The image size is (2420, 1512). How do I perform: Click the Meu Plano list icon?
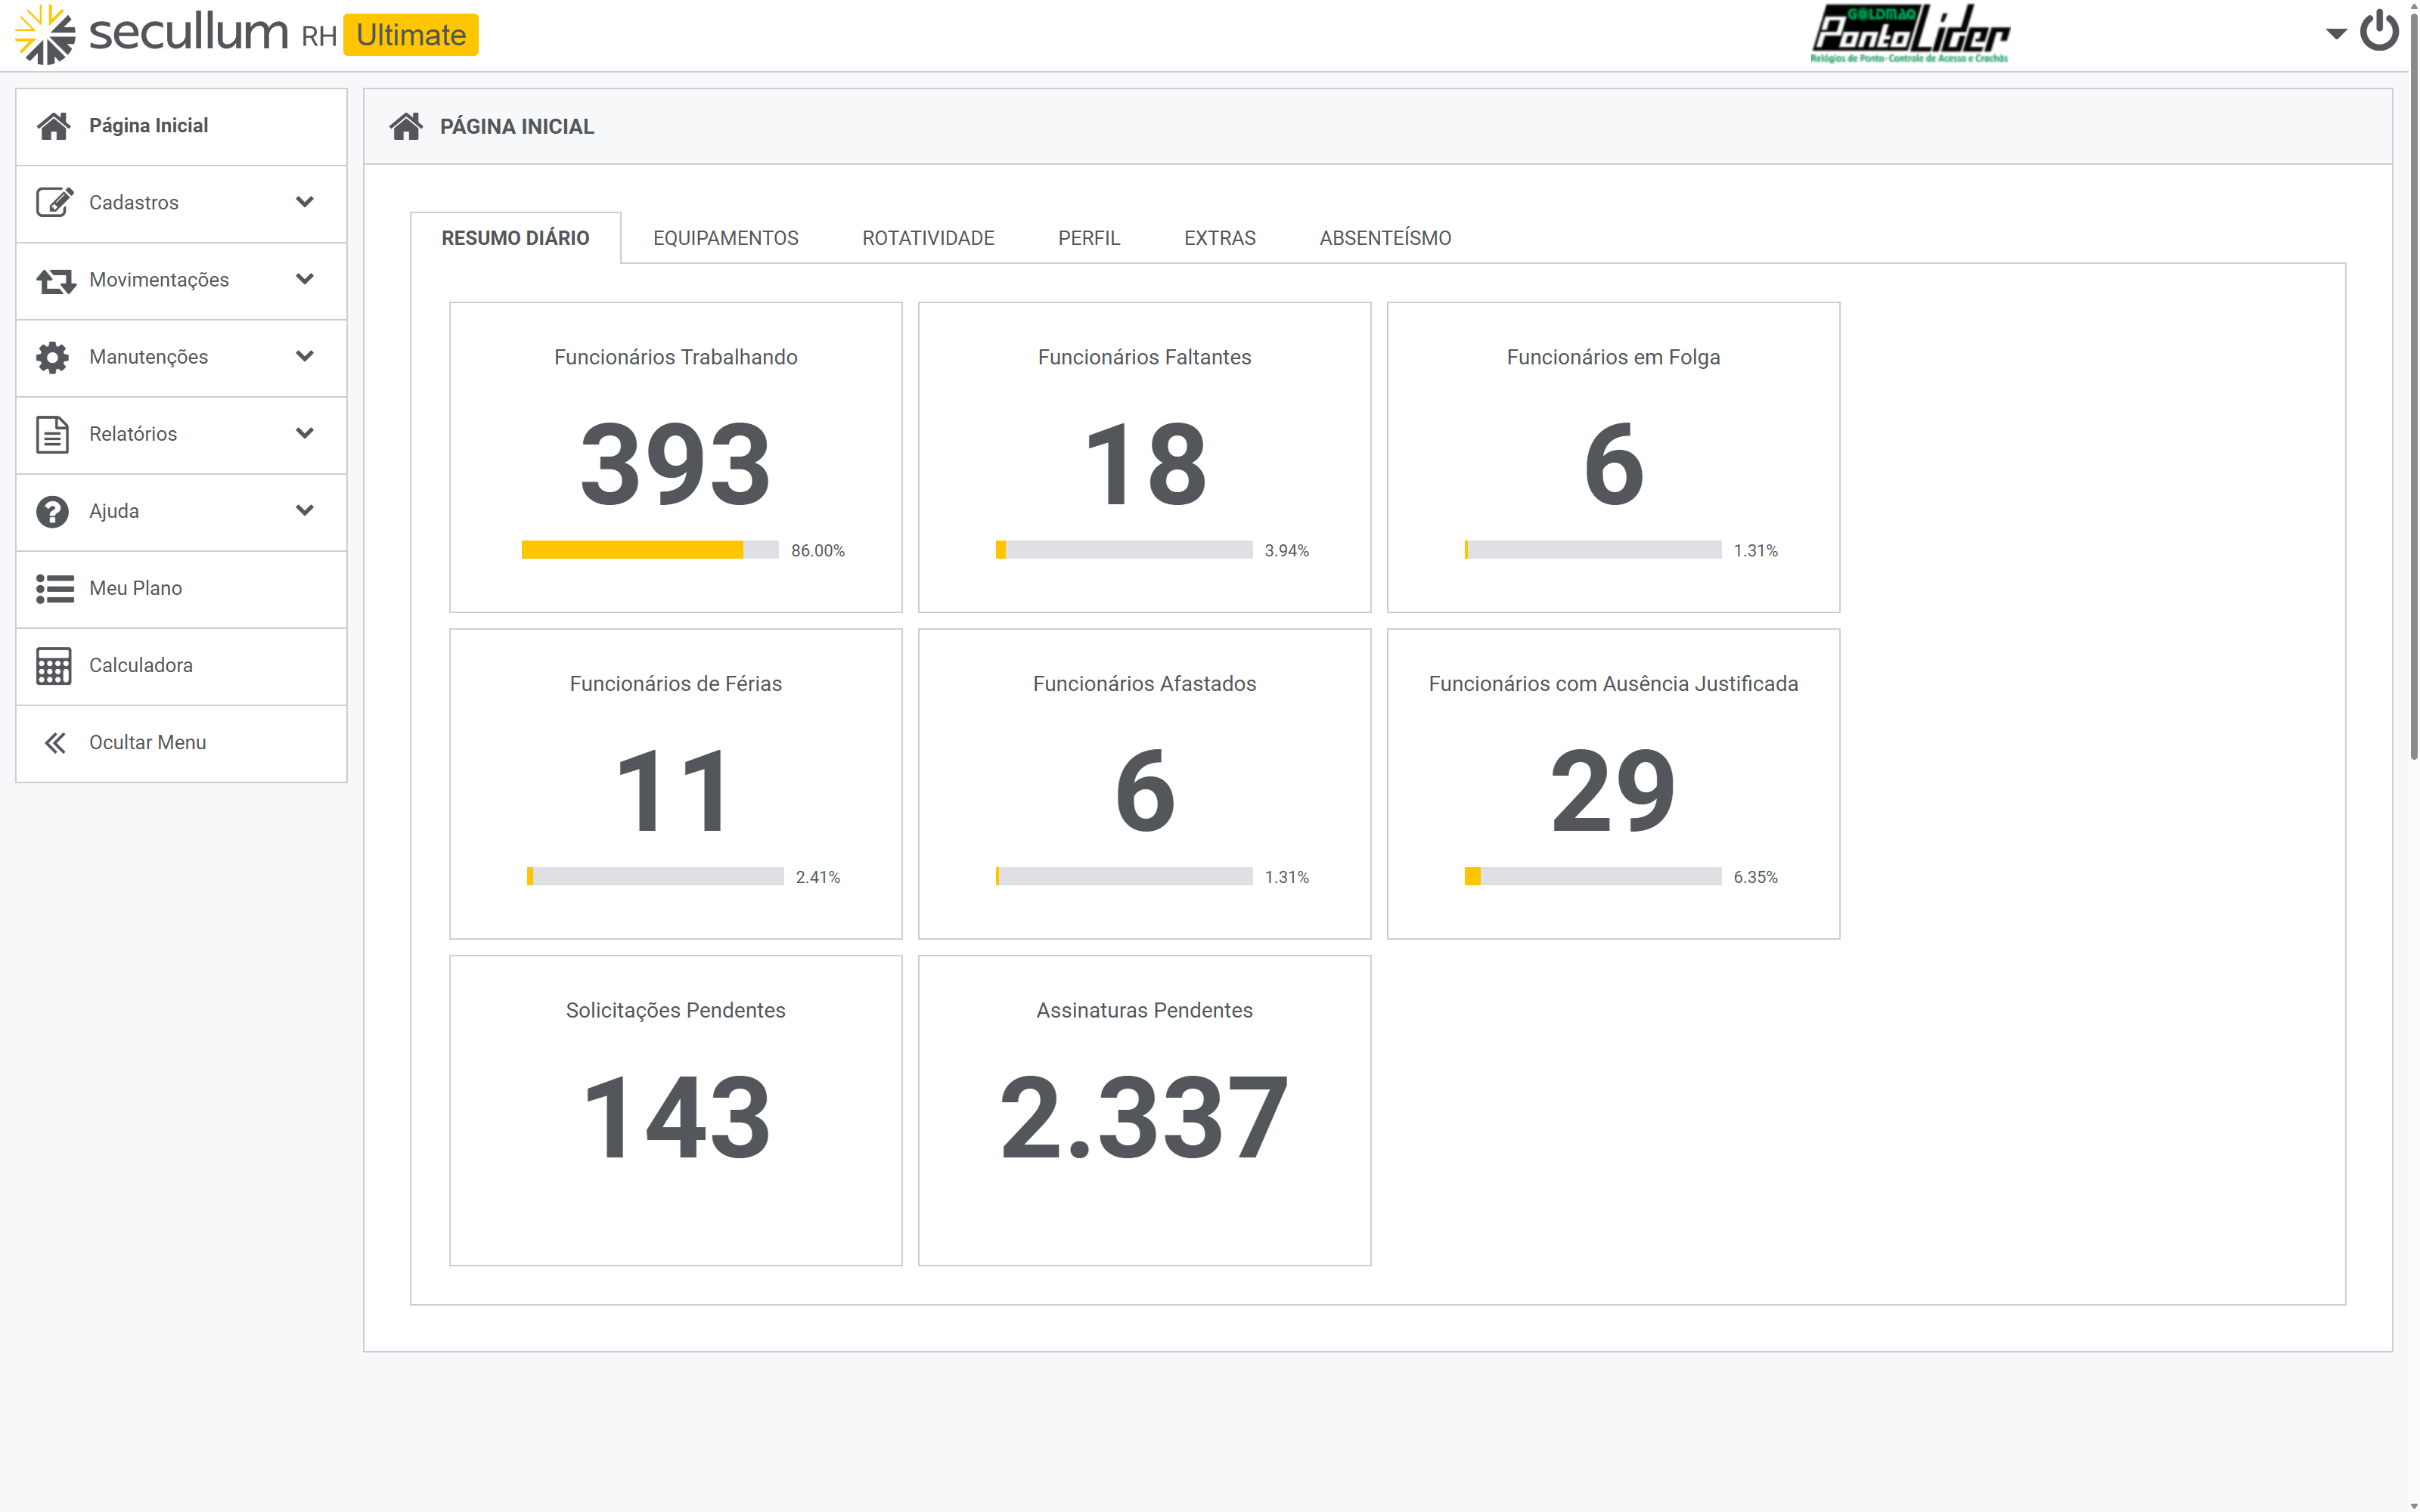(x=55, y=588)
